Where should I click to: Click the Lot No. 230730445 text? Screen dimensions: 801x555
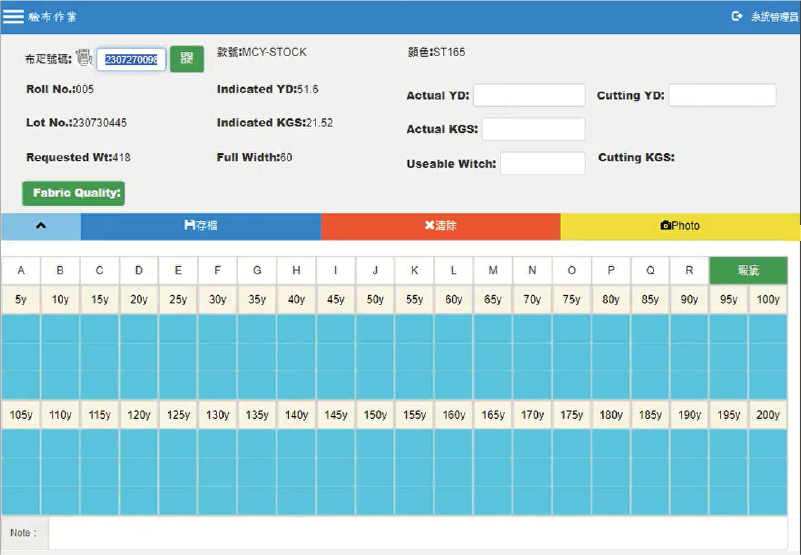point(77,123)
